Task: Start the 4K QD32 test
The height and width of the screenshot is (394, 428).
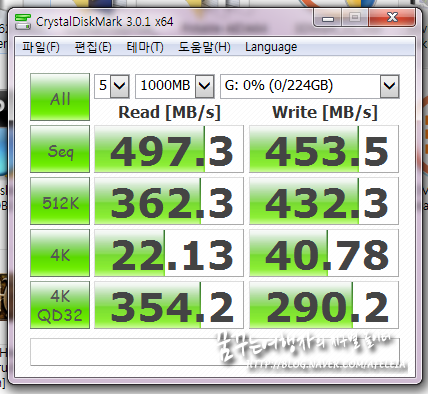Action: pyautogui.click(x=60, y=305)
